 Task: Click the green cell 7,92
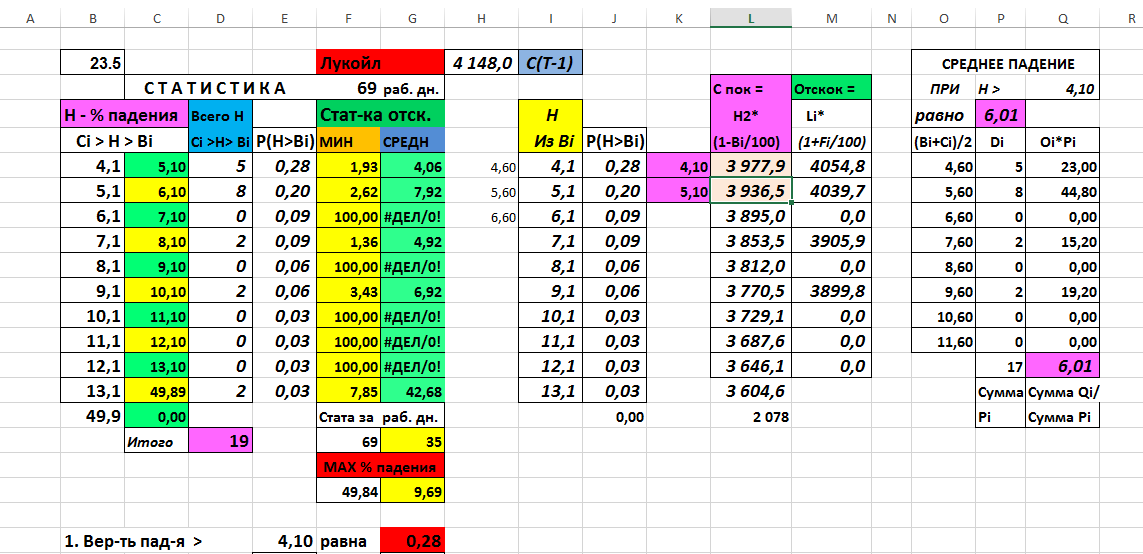pyautogui.click(x=412, y=190)
